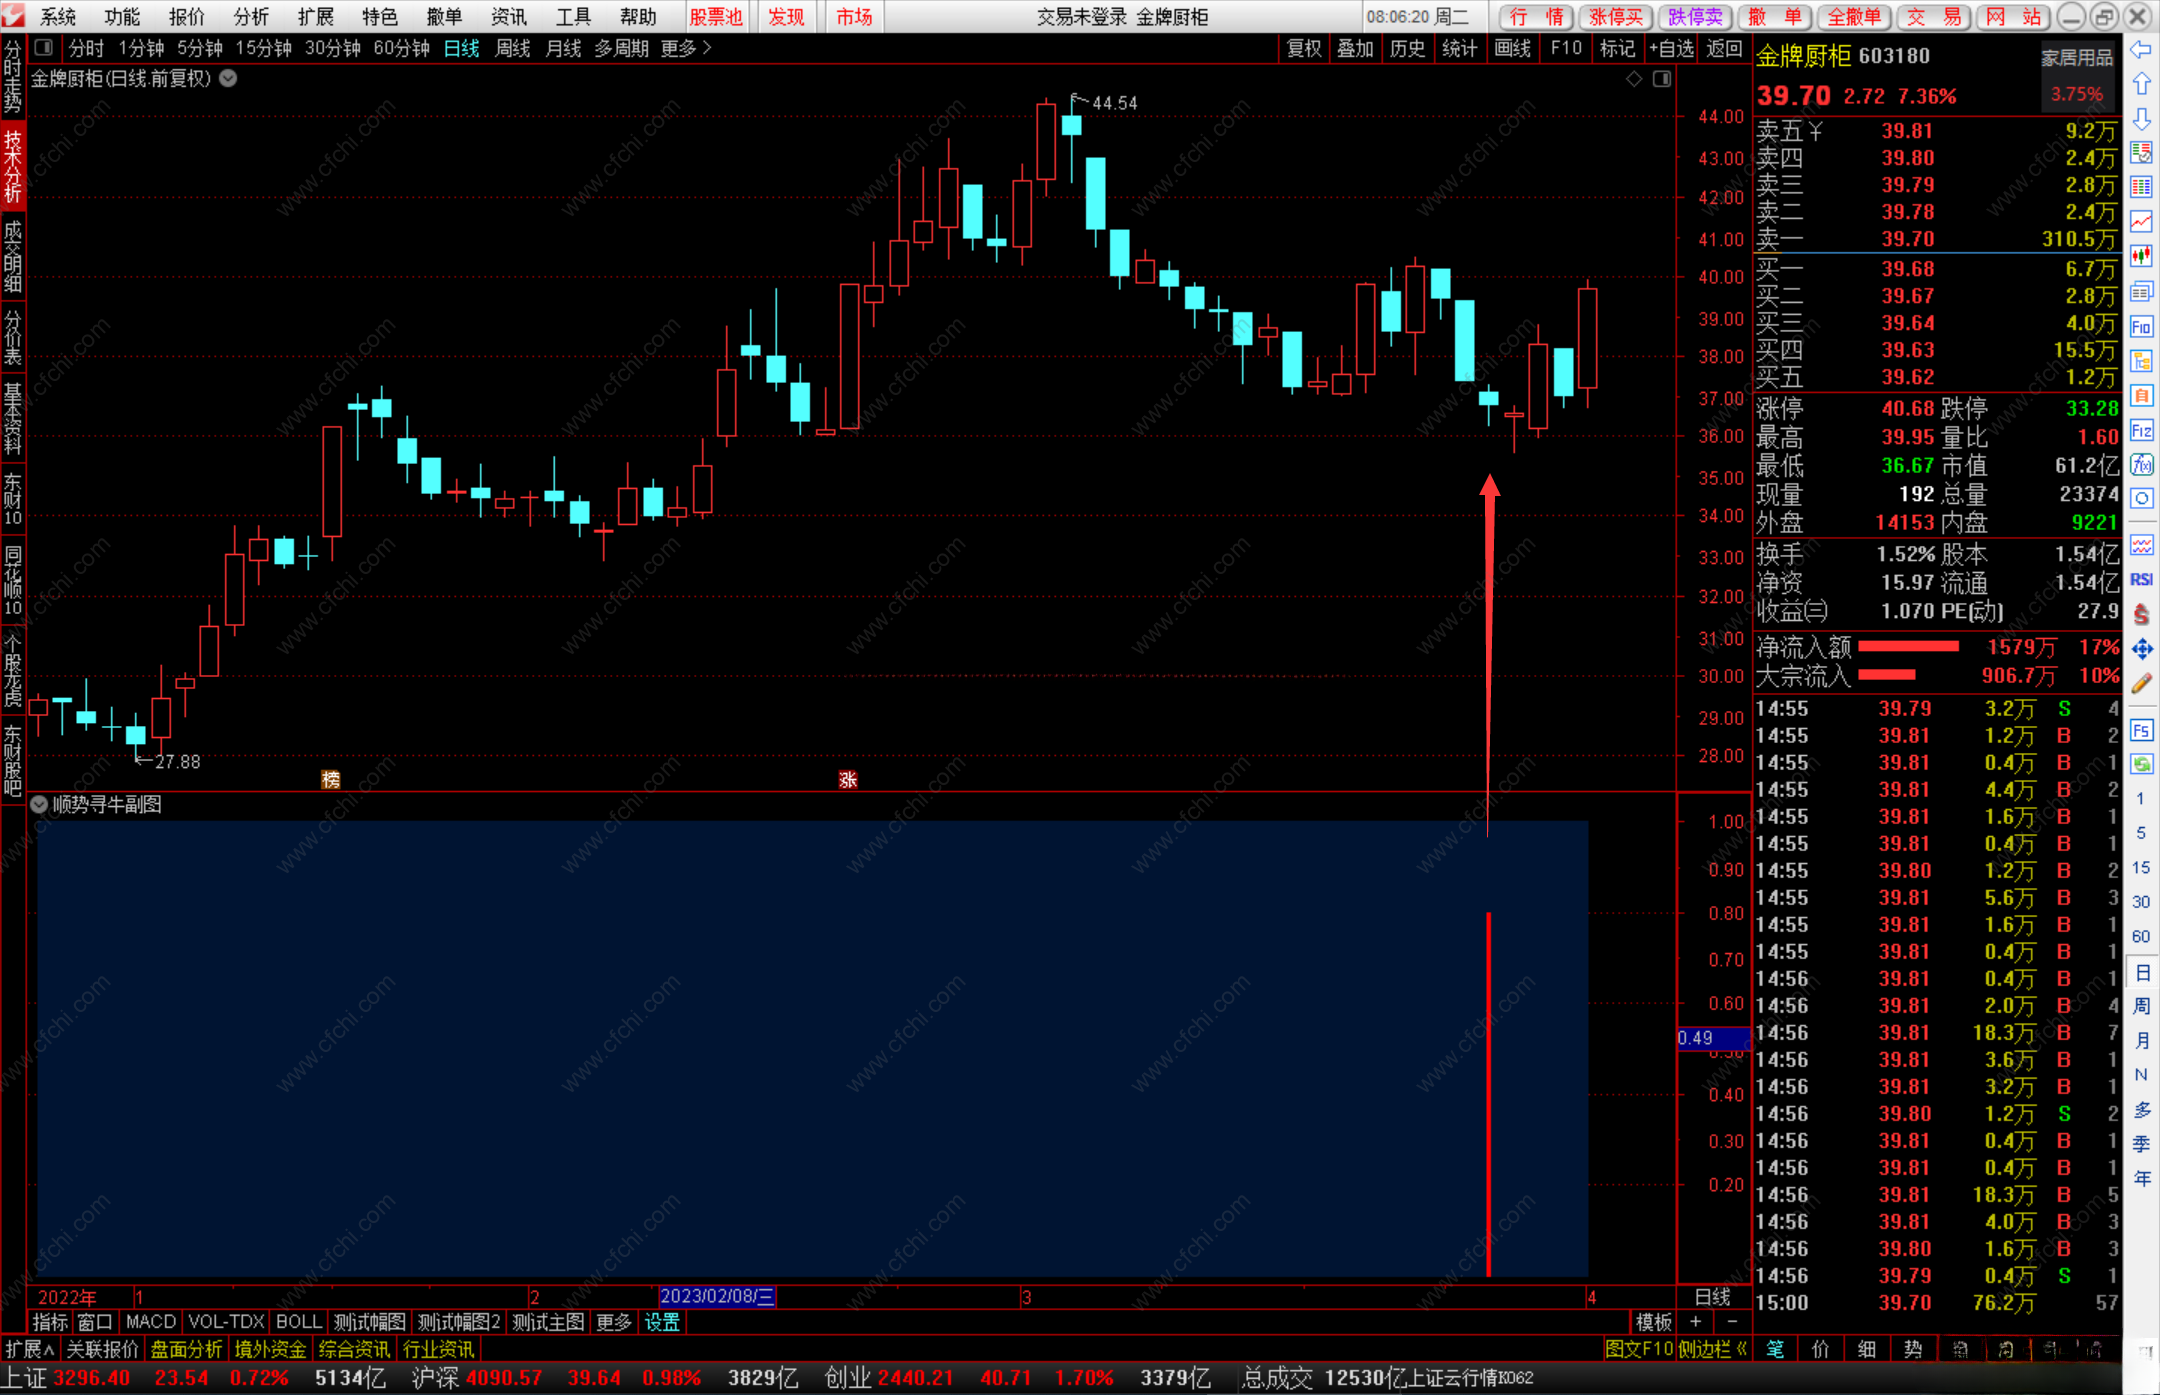Click the line trend chart icon
This screenshot has width=2160, height=1395.
coord(2141,221)
